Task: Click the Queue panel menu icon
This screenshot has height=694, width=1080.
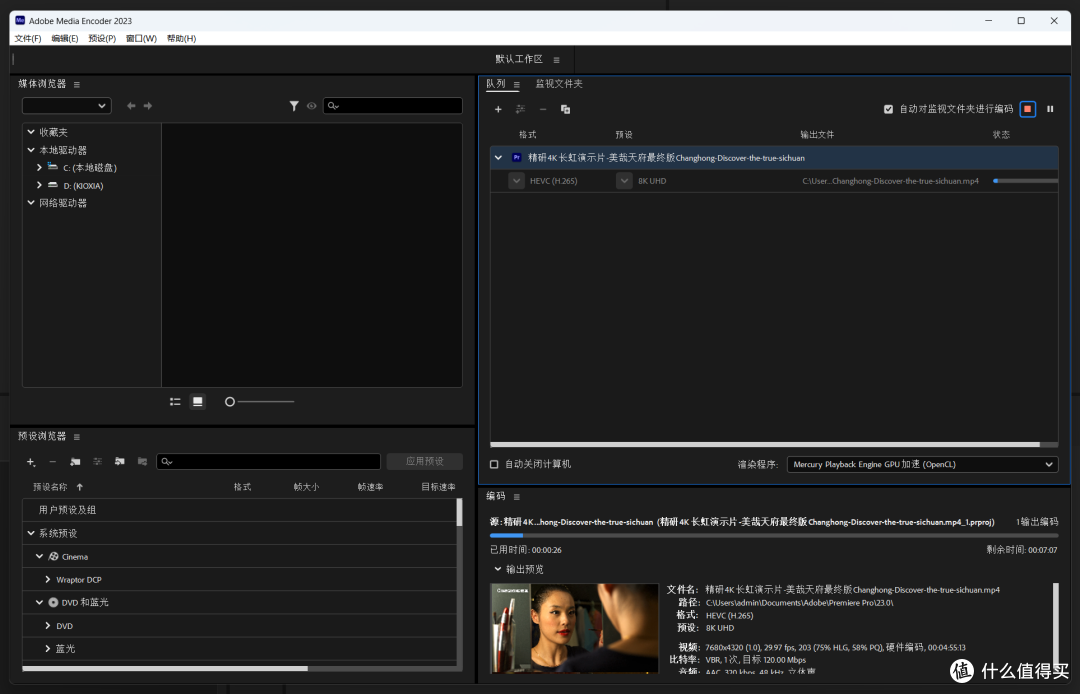Action: point(517,85)
